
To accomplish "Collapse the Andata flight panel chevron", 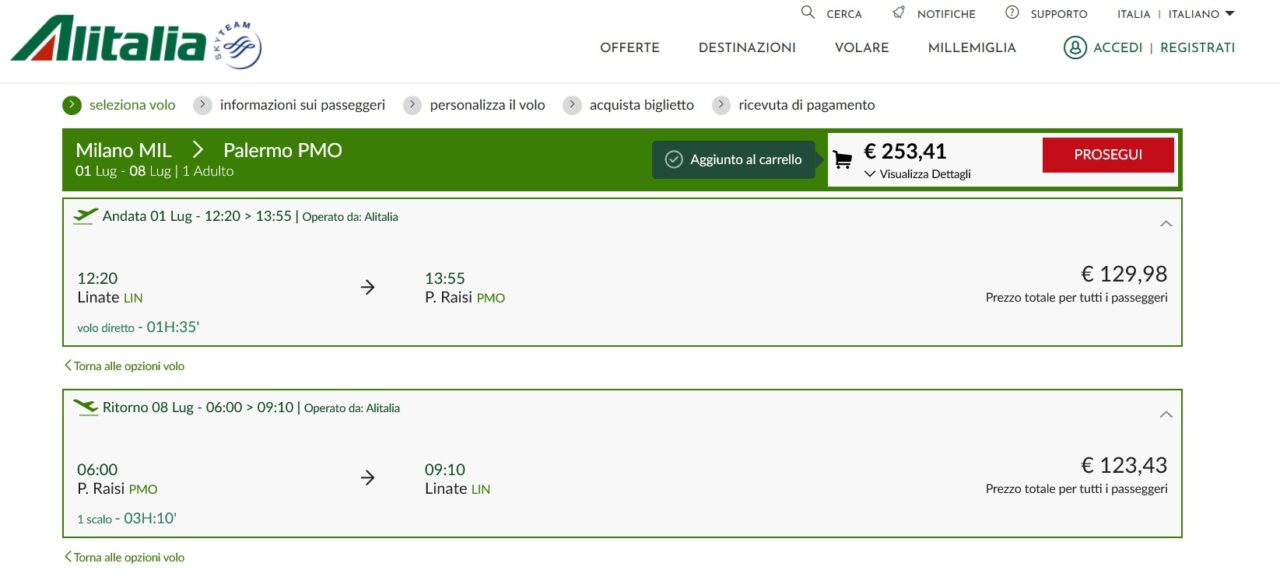I will 1166,224.
